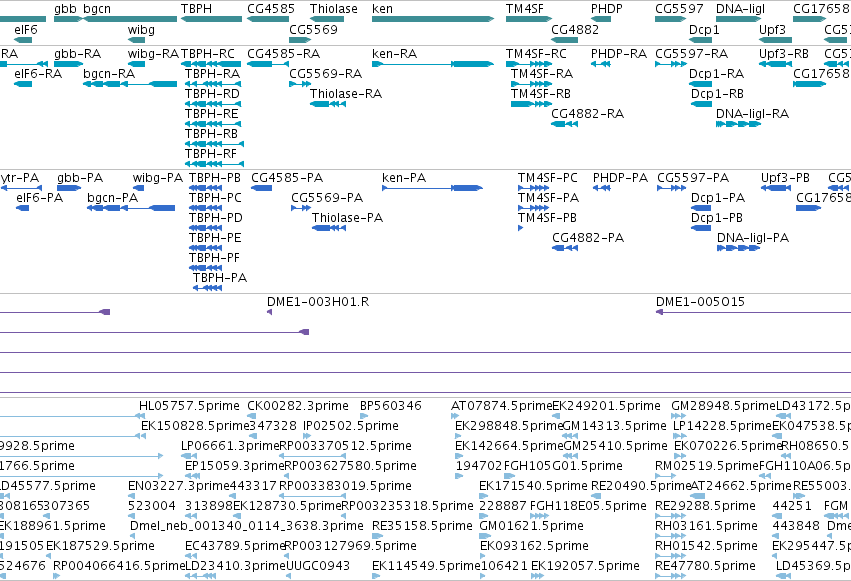Click the Upf3 gene label

click(x=772, y=29)
